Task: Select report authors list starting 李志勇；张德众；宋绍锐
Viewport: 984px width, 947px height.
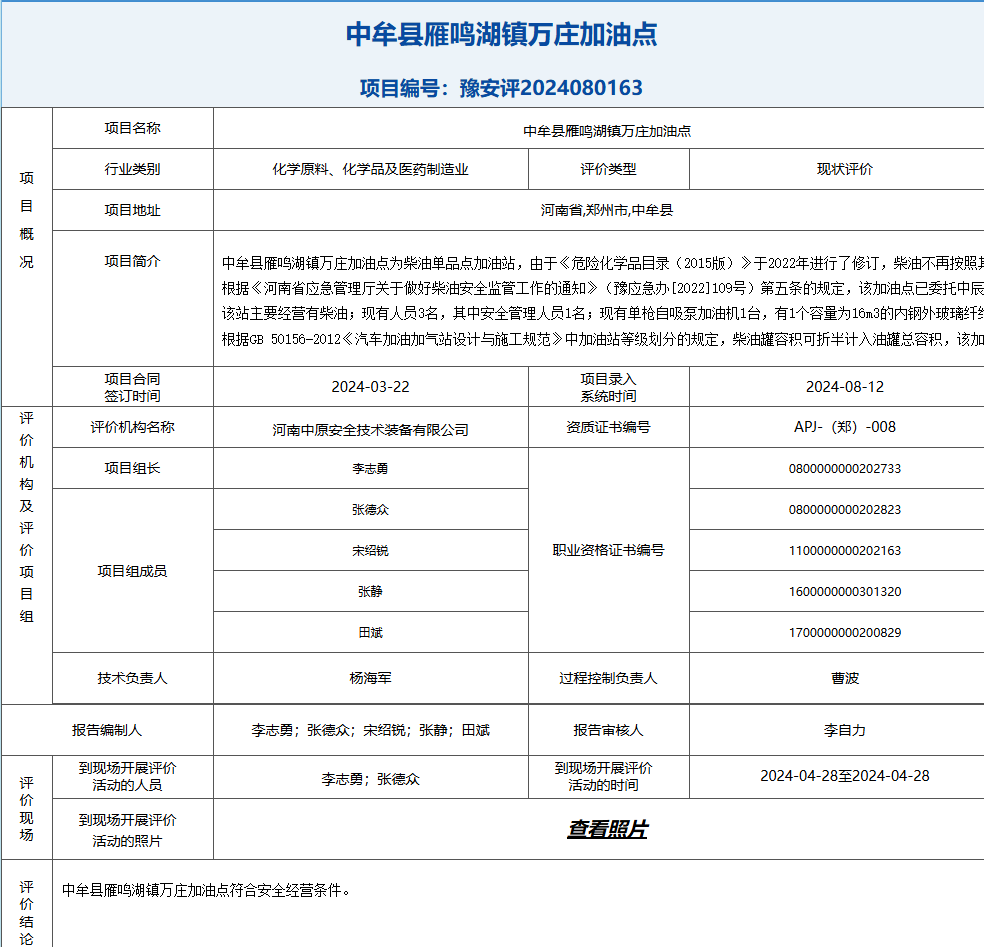Action: [x=370, y=730]
